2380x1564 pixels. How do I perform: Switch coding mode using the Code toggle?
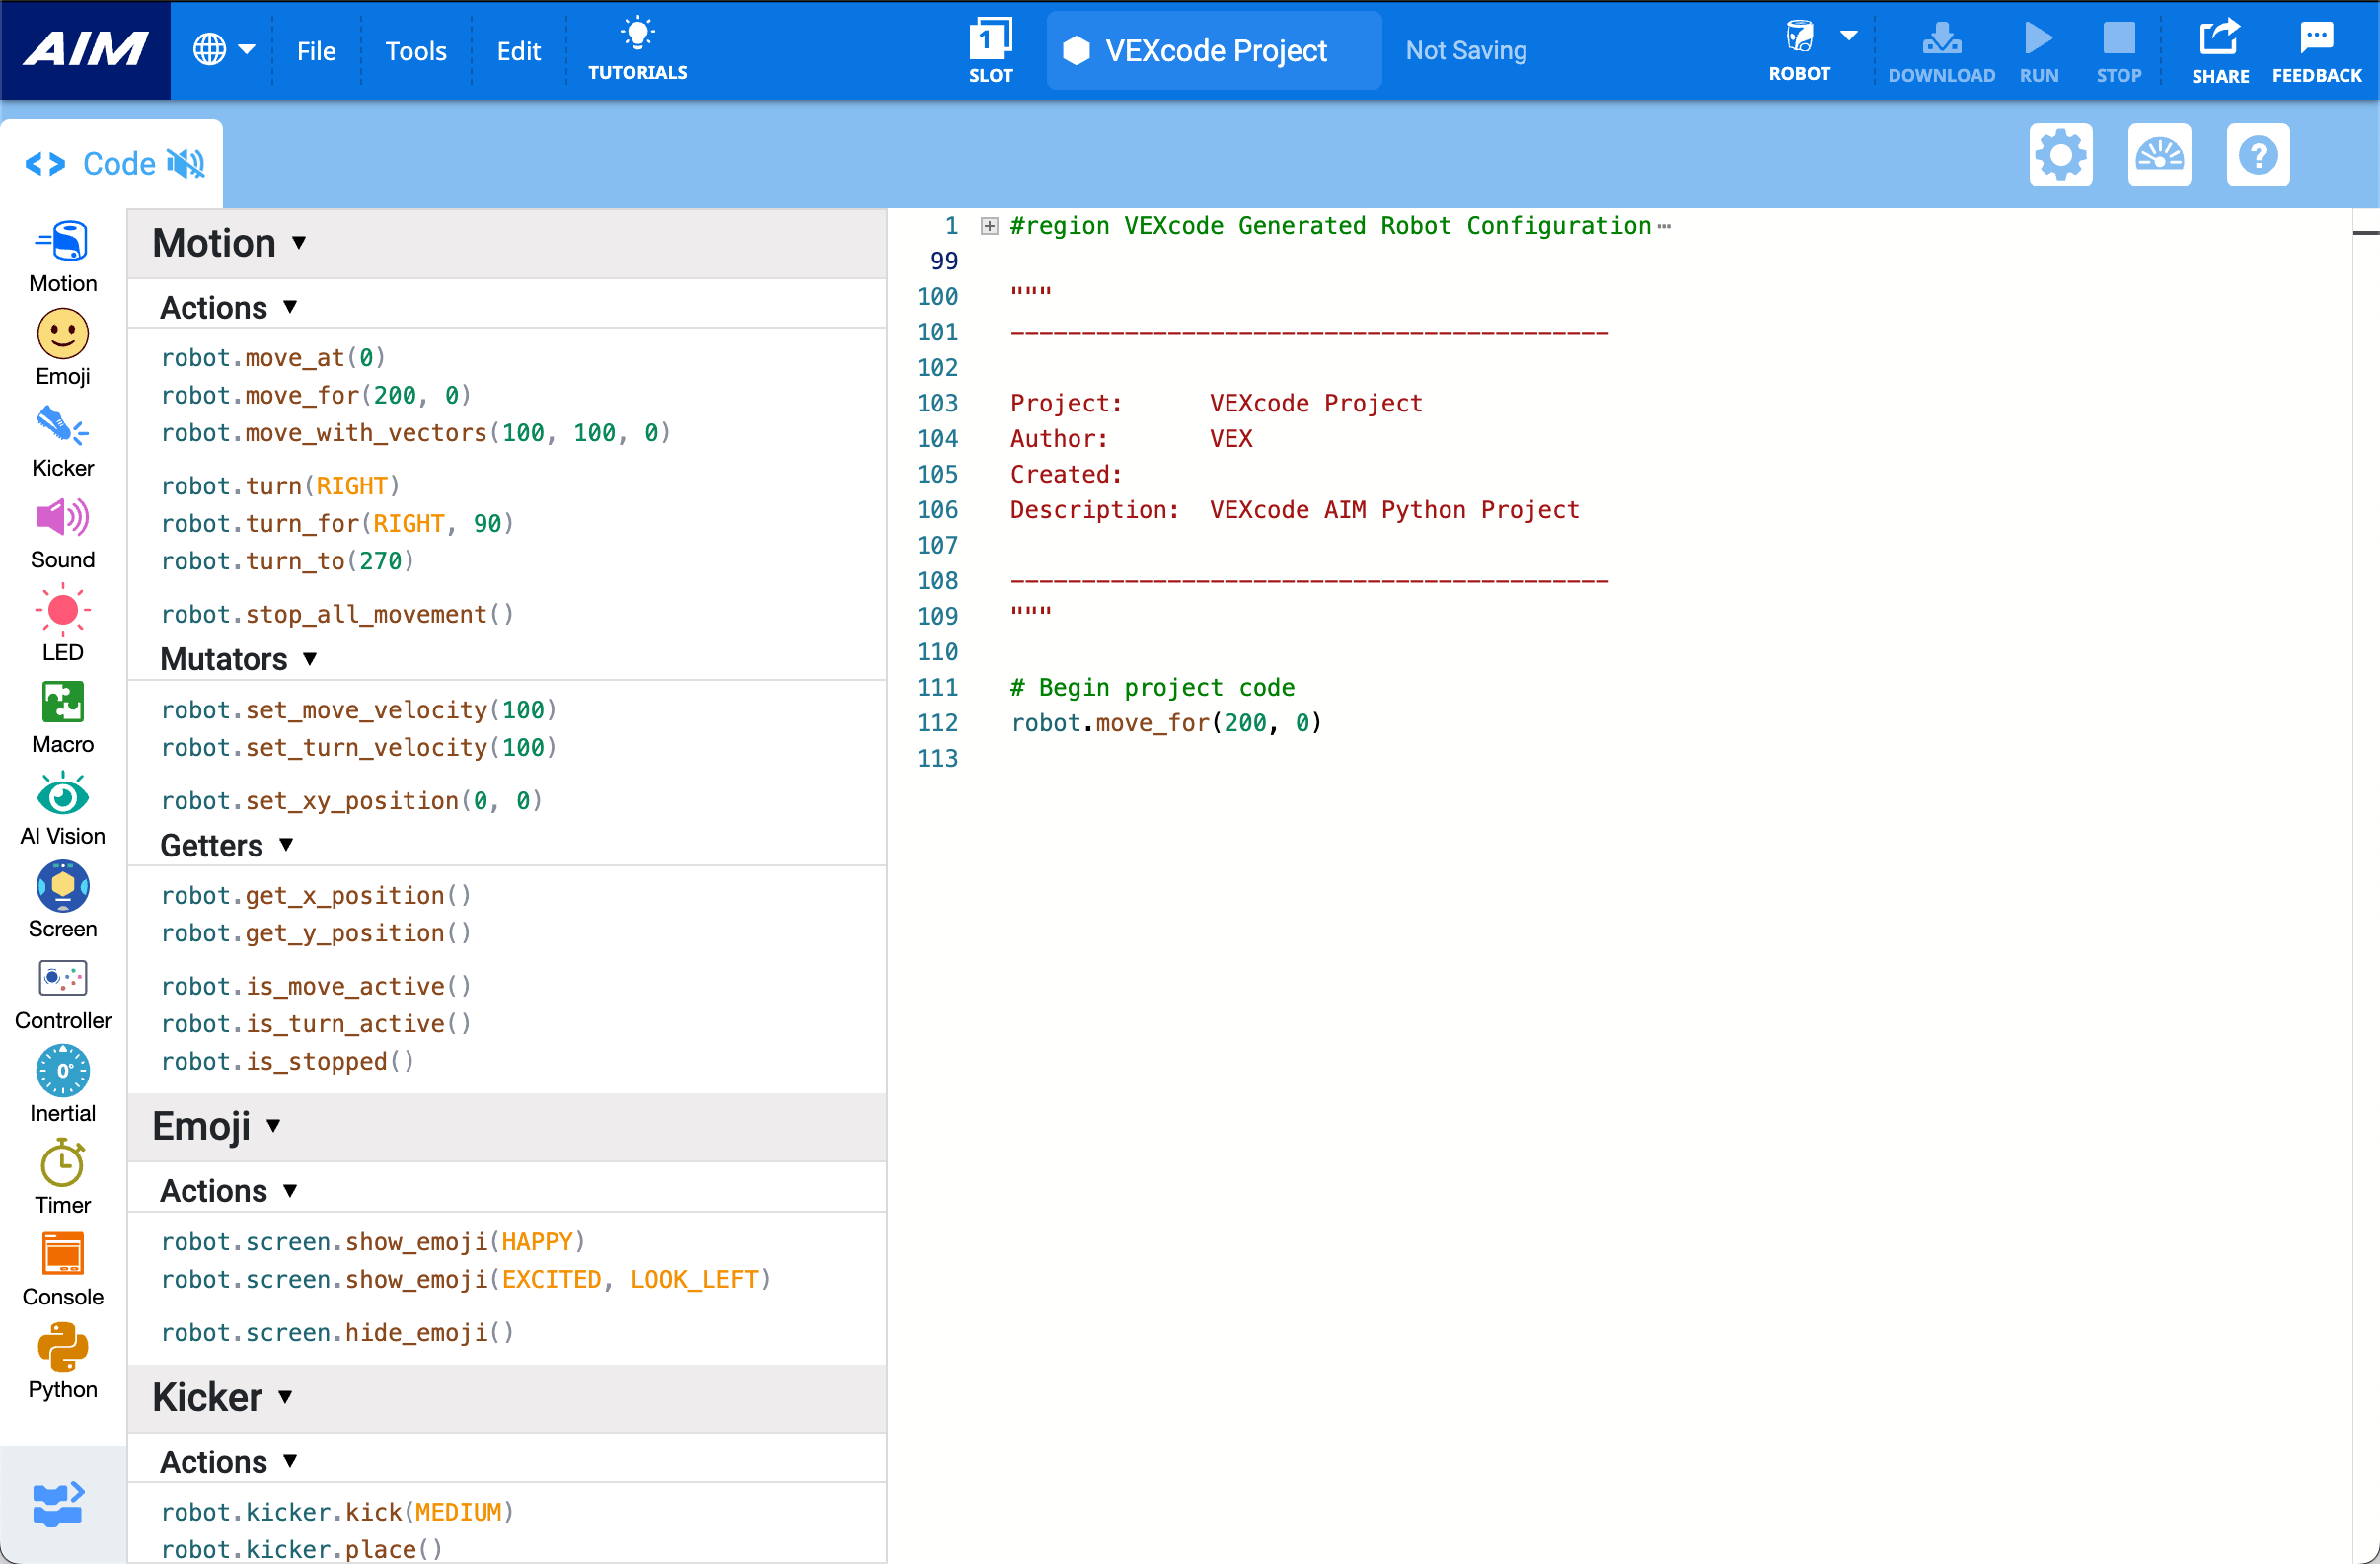pyautogui.click(x=44, y=163)
